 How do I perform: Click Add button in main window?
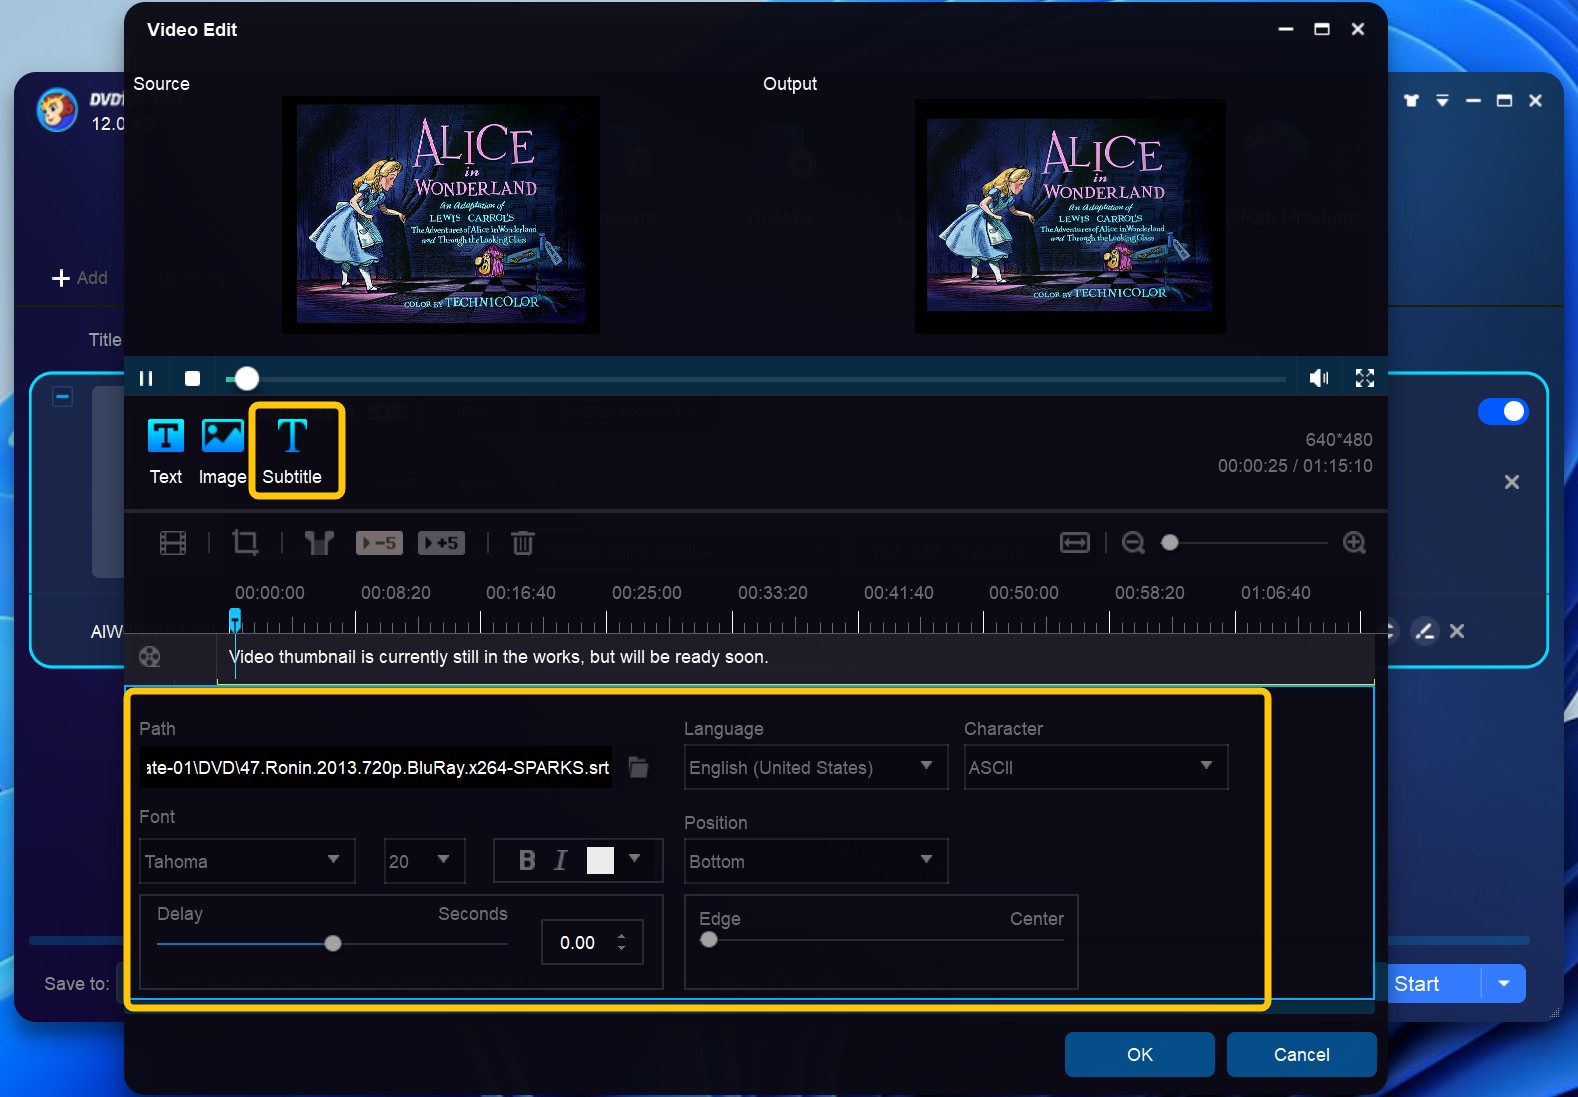pos(80,278)
